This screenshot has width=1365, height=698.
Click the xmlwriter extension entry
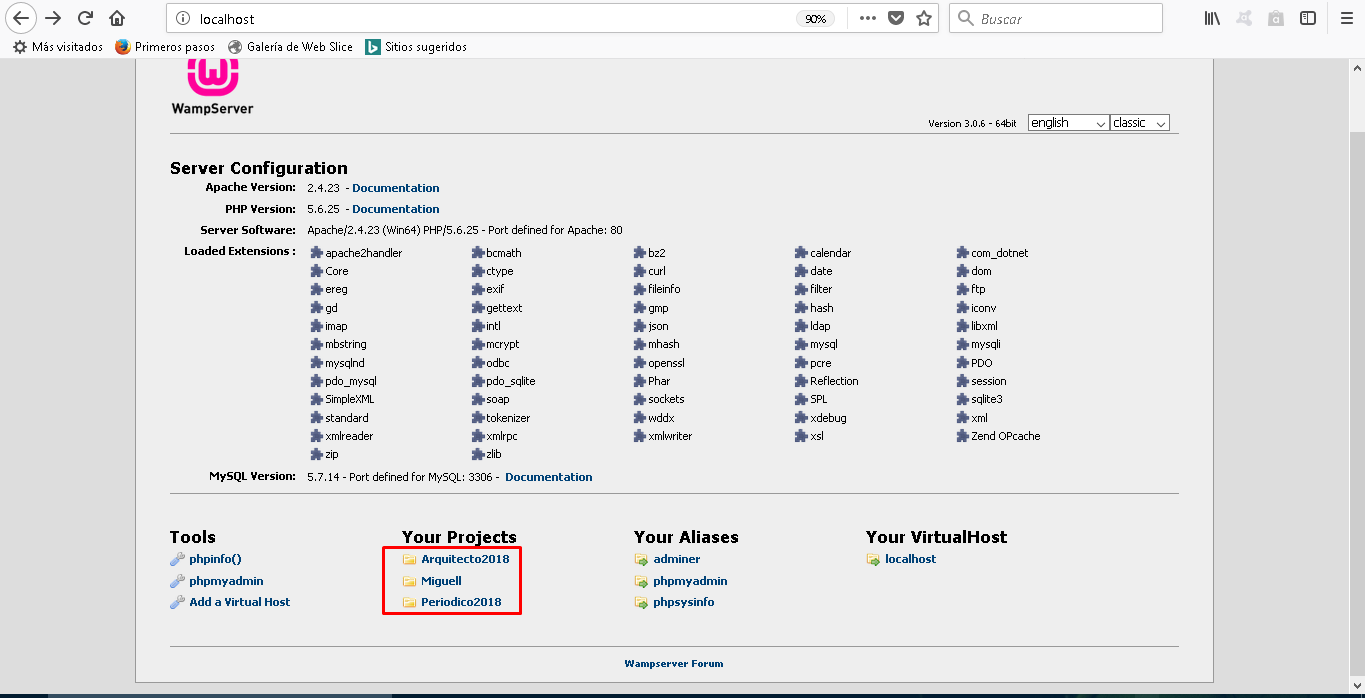(x=663, y=436)
